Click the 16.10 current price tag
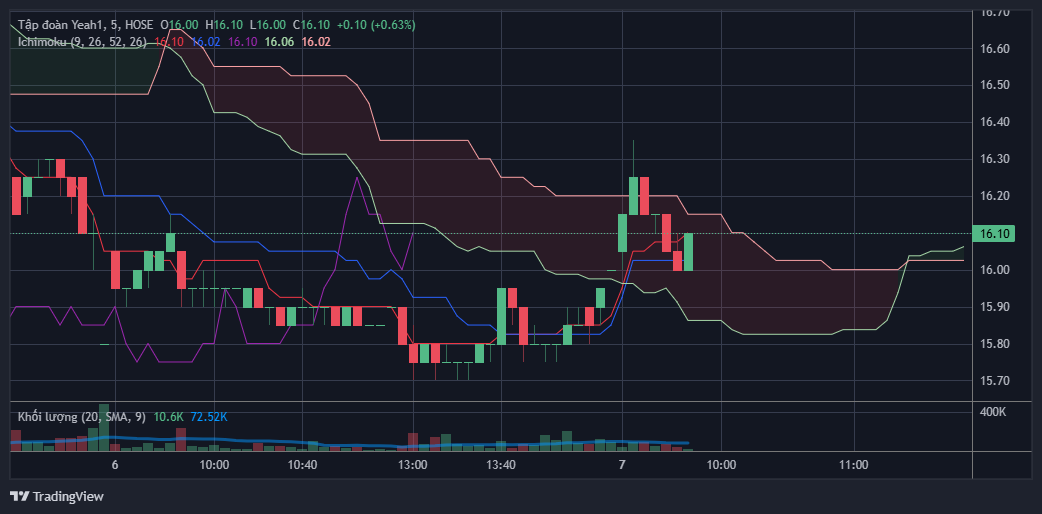Screen dimensions: 1042x514 click(993, 233)
